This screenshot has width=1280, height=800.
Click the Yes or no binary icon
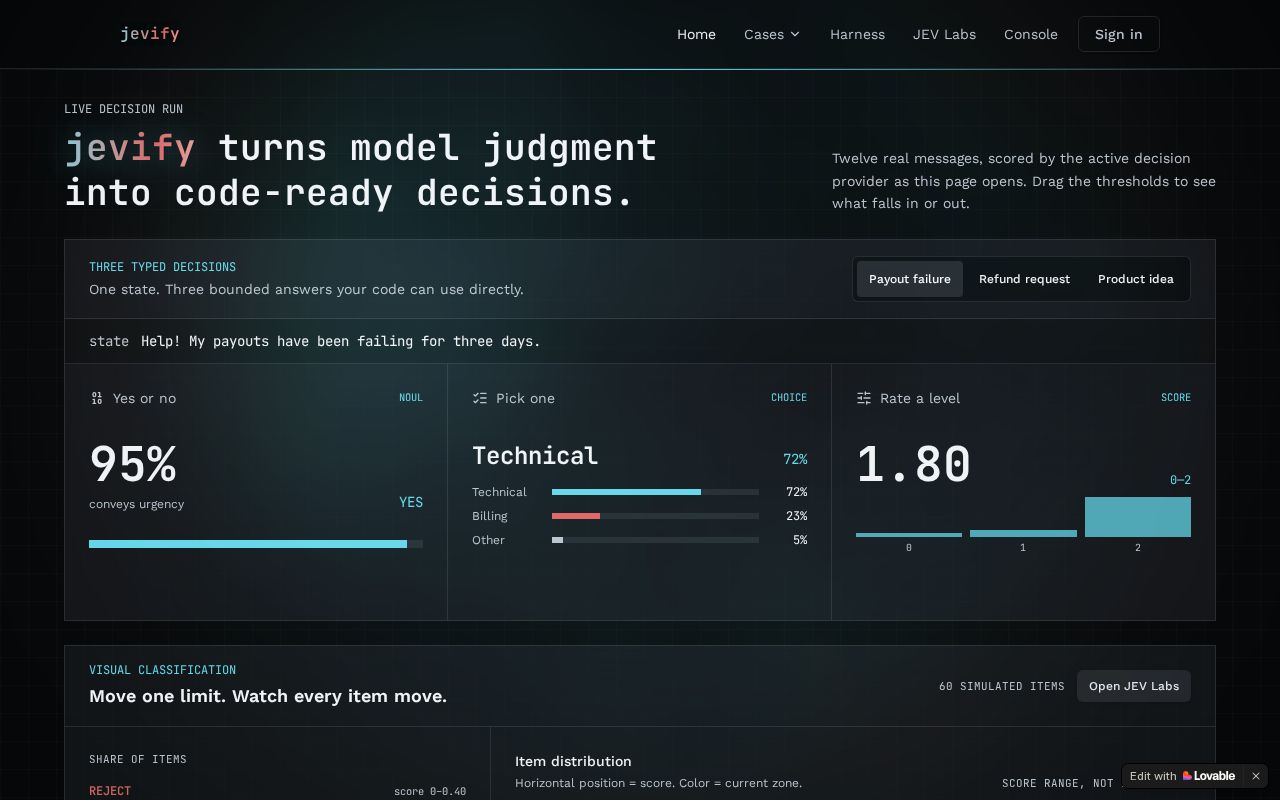[x=97, y=398]
